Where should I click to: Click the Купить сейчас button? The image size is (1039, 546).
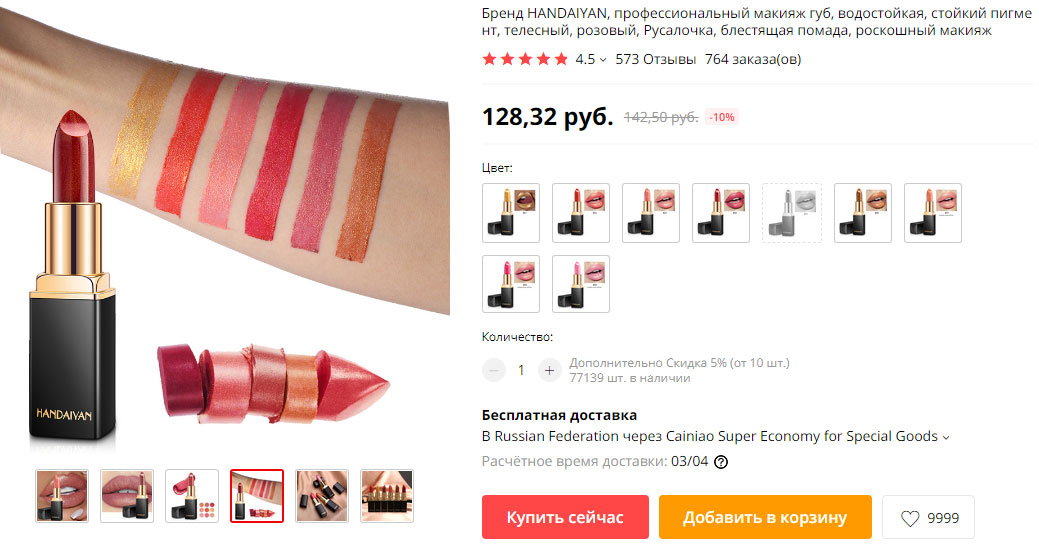point(565,517)
